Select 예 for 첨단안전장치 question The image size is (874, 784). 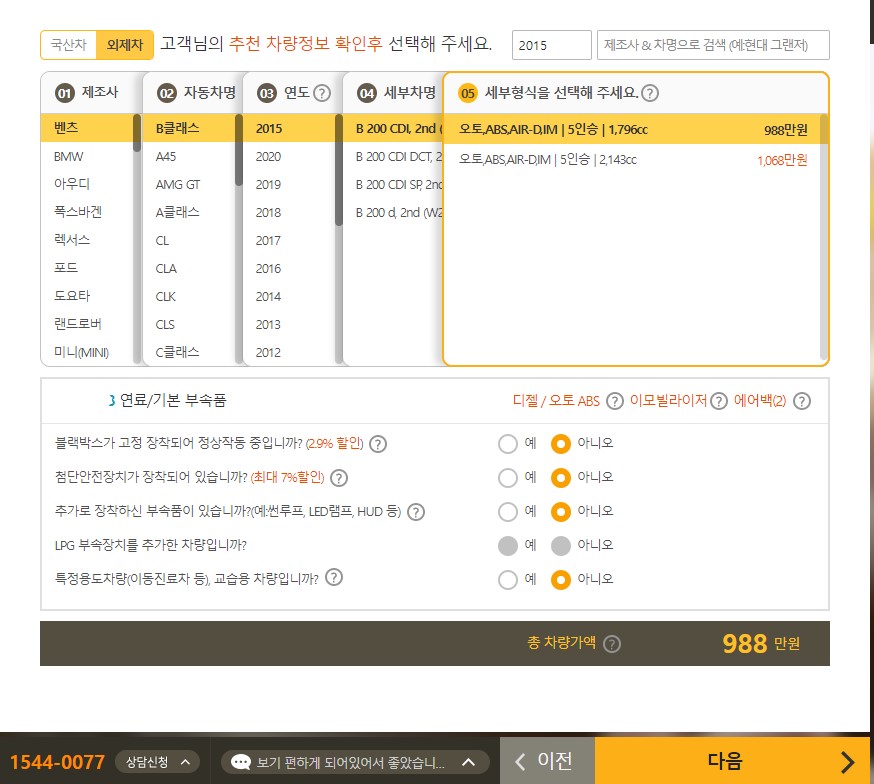coord(508,478)
